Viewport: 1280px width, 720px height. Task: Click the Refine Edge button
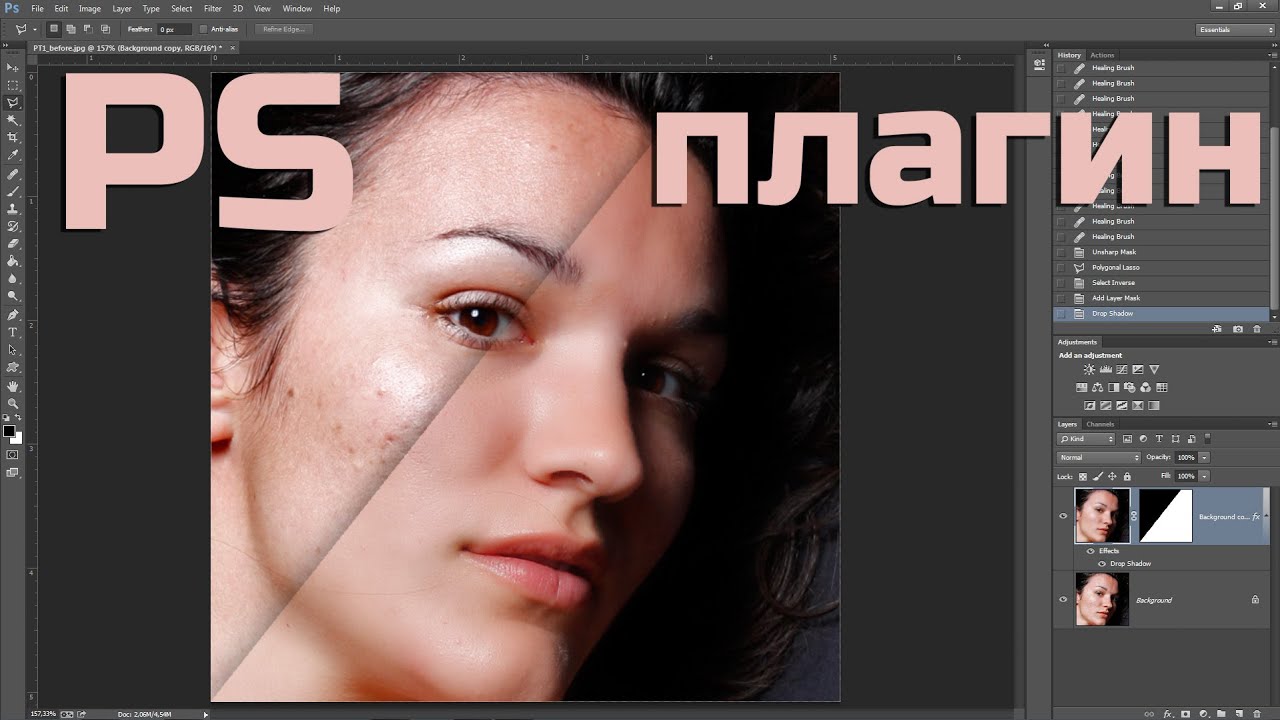pyautogui.click(x=284, y=29)
